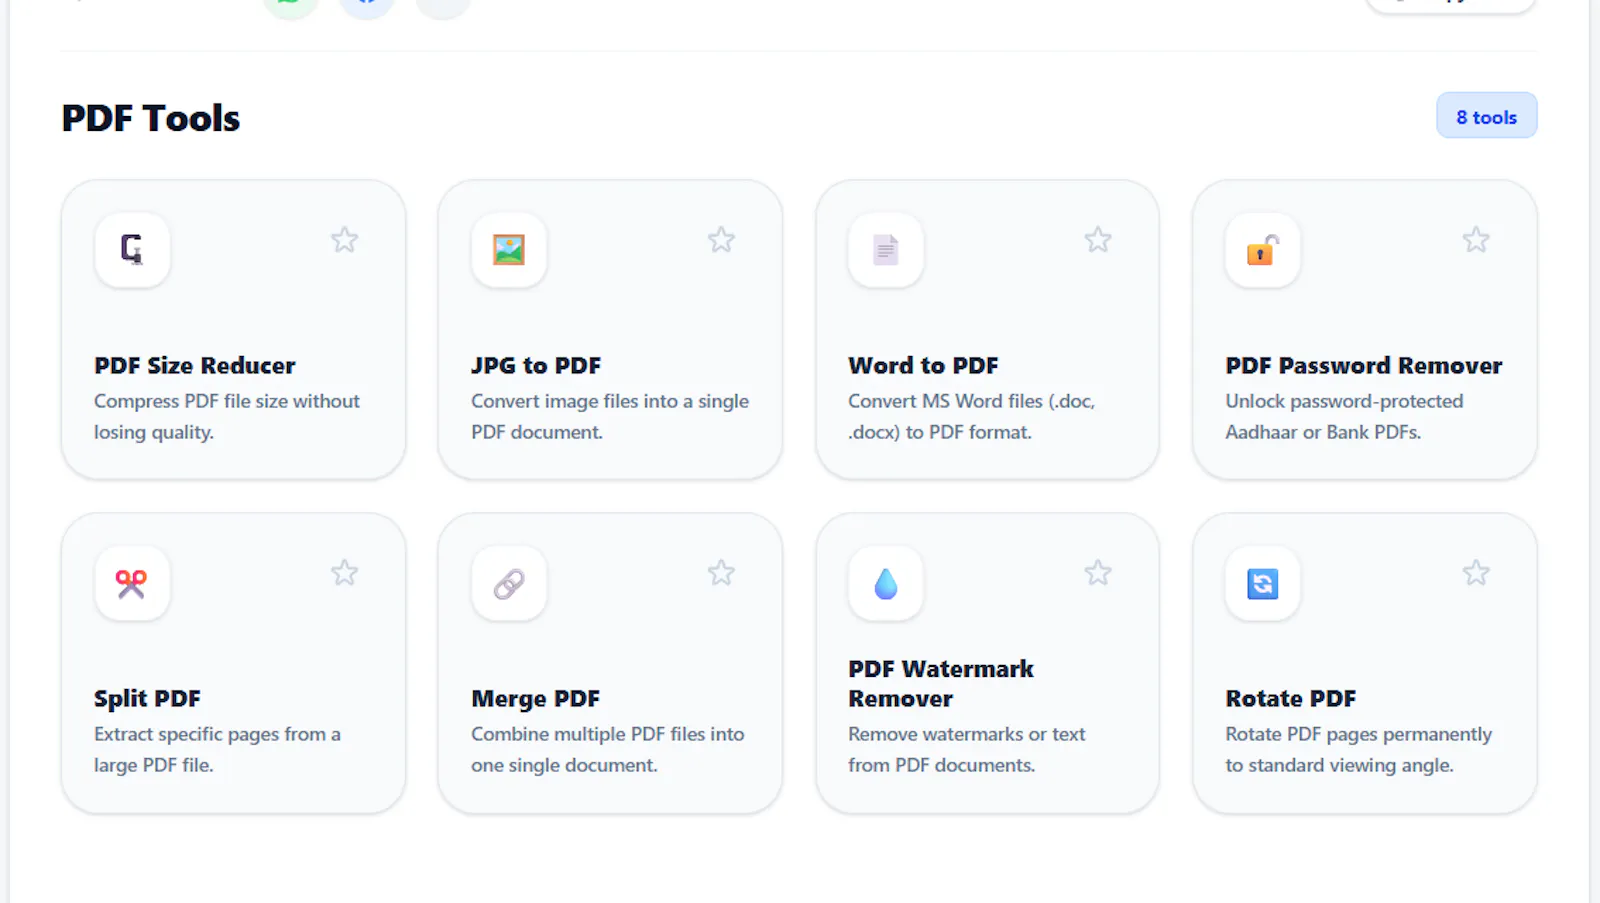This screenshot has width=1600, height=903.
Task: Click the Rotate PDF arrows icon
Action: click(x=1263, y=583)
